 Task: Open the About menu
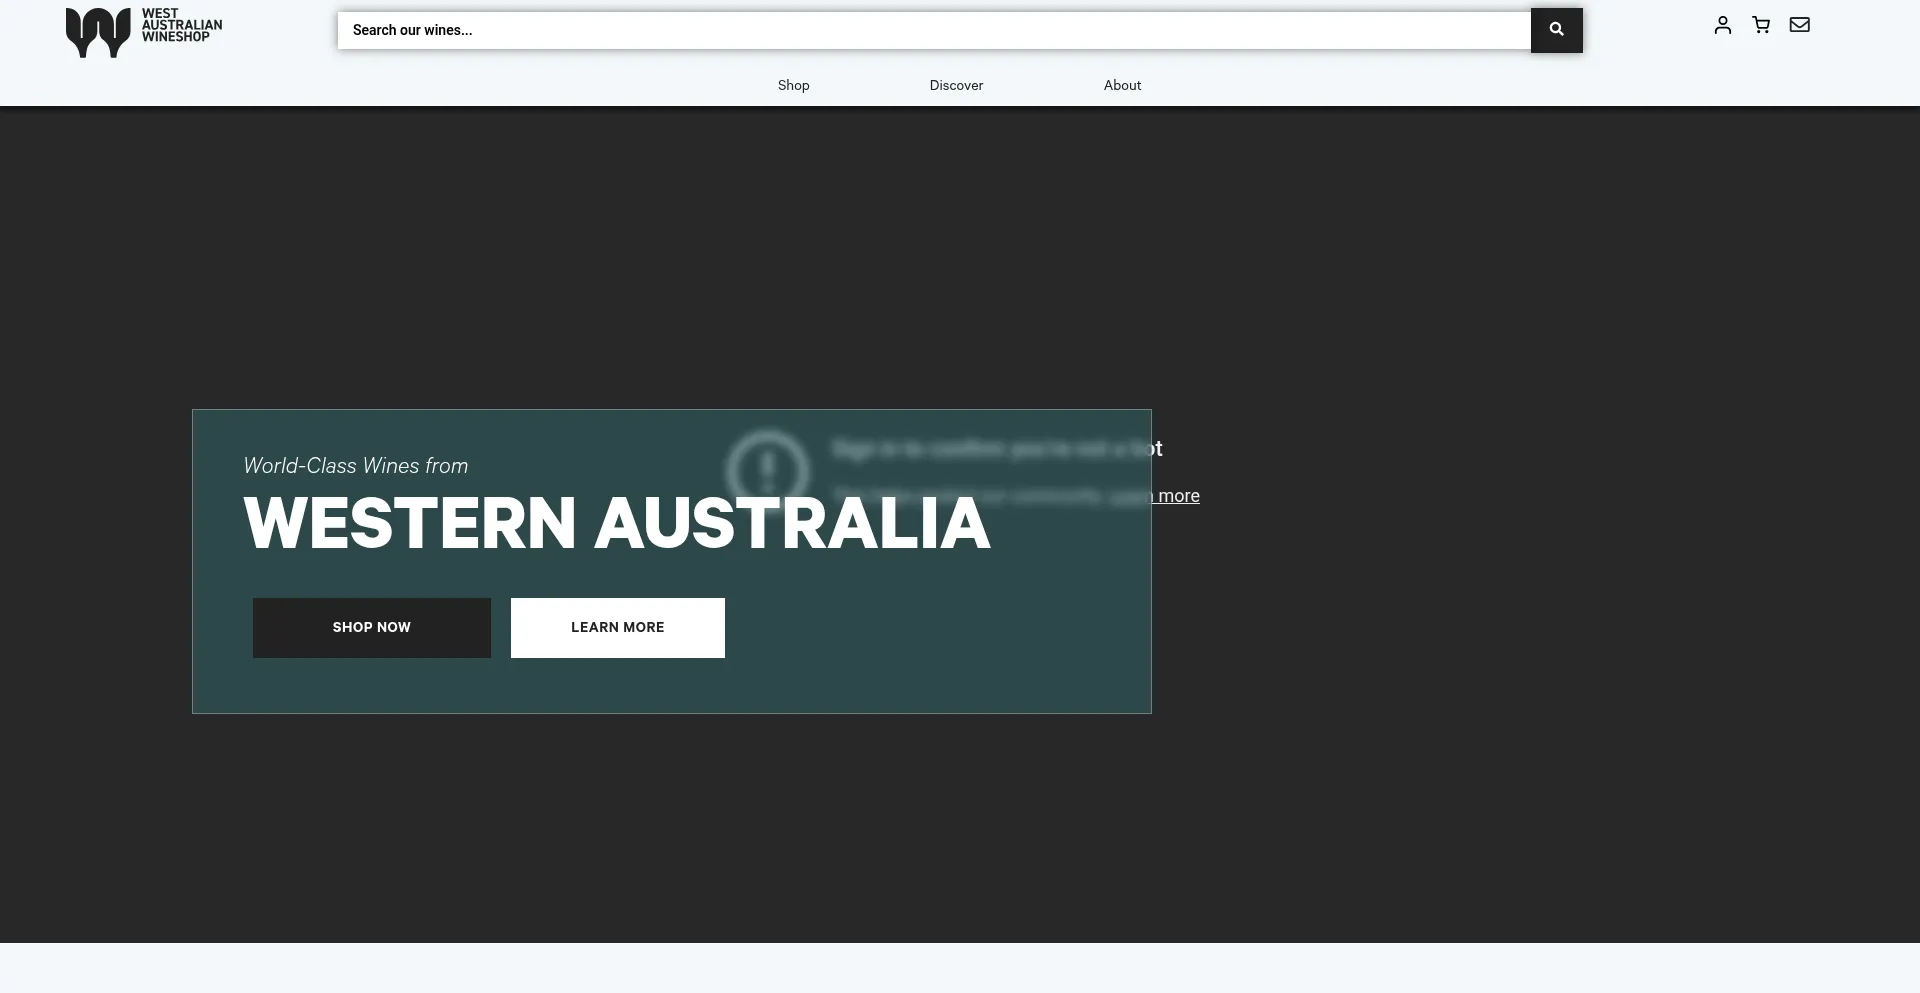(x=1122, y=85)
